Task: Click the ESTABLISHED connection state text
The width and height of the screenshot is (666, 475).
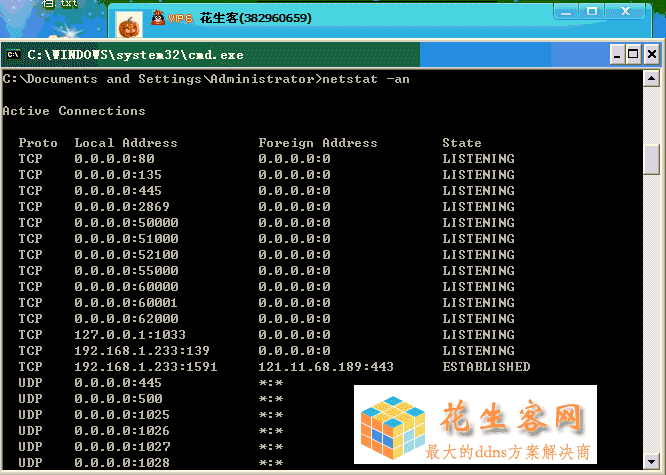Action: click(486, 367)
